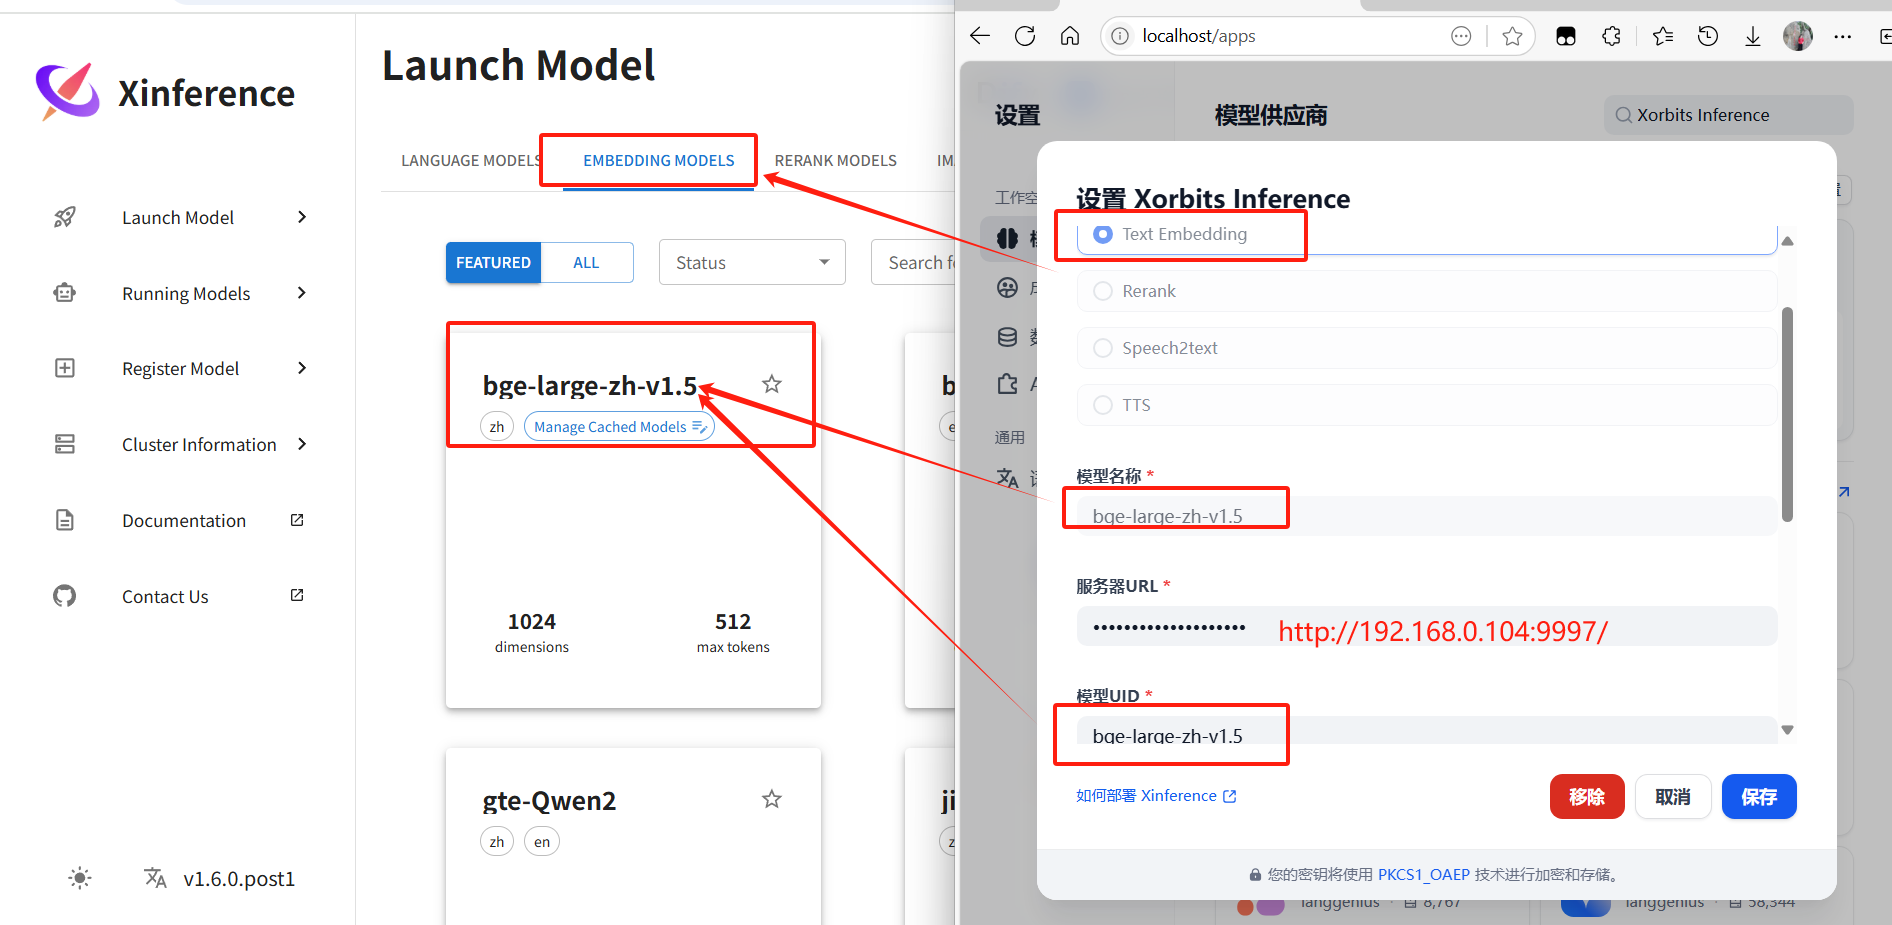The width and height of the screenshot is (1892, 925).
Task: Open browser extensions puzzle icon
Action: pos(1611,36)
